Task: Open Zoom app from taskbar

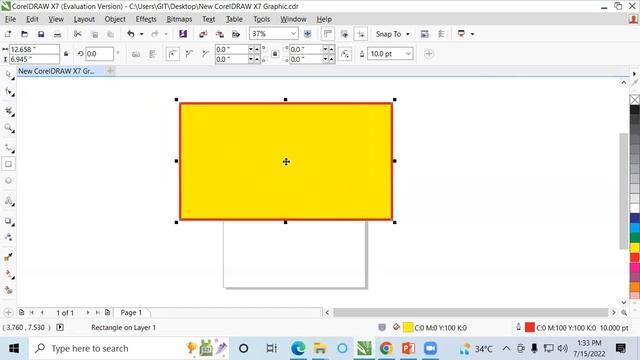Action: (x=430, y=349)
